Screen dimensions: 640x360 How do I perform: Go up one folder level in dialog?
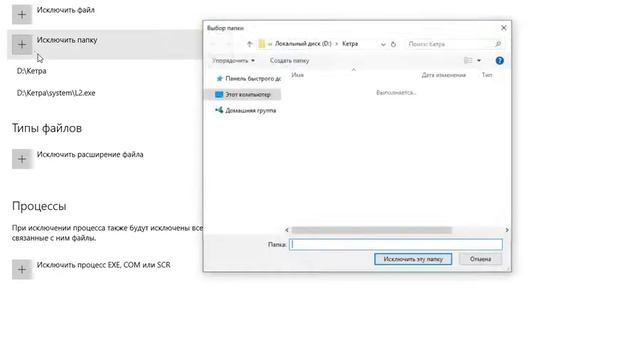pos(249,44)
